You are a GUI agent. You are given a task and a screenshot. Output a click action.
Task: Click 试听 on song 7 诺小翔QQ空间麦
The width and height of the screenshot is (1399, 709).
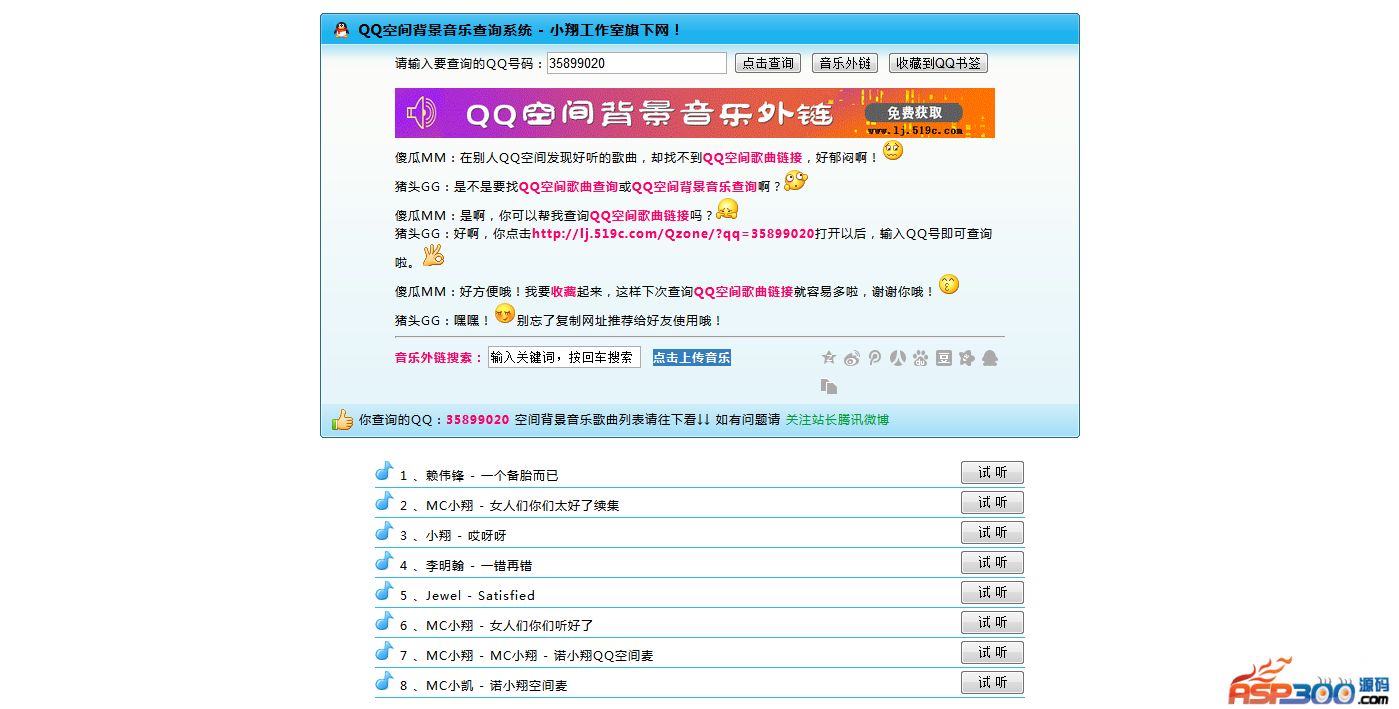[992, 653]
